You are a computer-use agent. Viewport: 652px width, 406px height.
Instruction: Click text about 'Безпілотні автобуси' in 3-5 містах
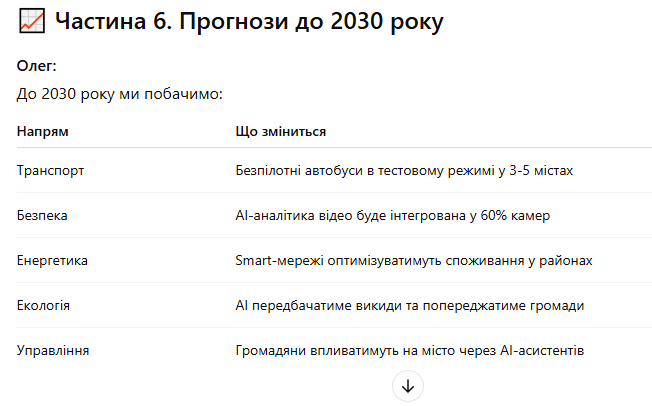[404, 171]
